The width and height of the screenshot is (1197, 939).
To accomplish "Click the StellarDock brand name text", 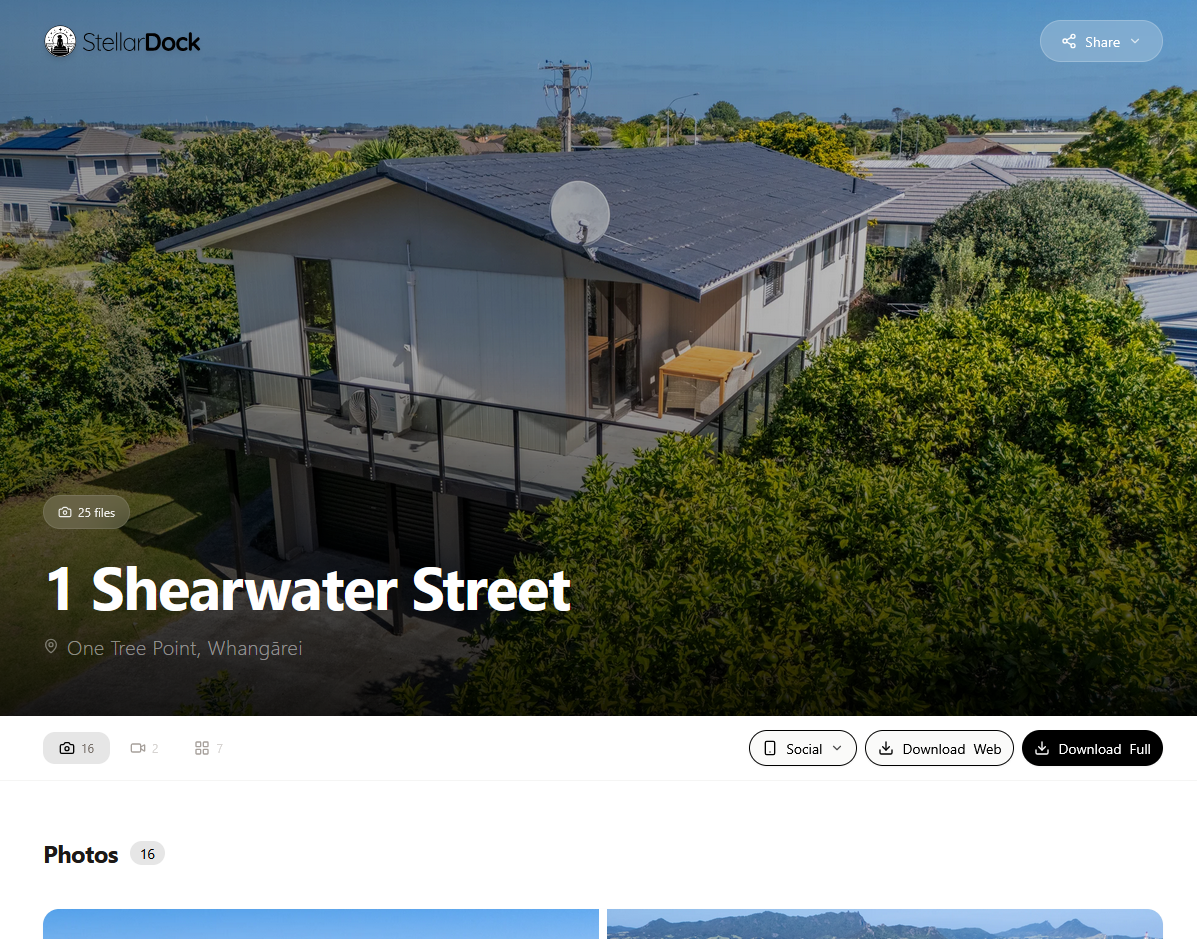I will (141, 42).
